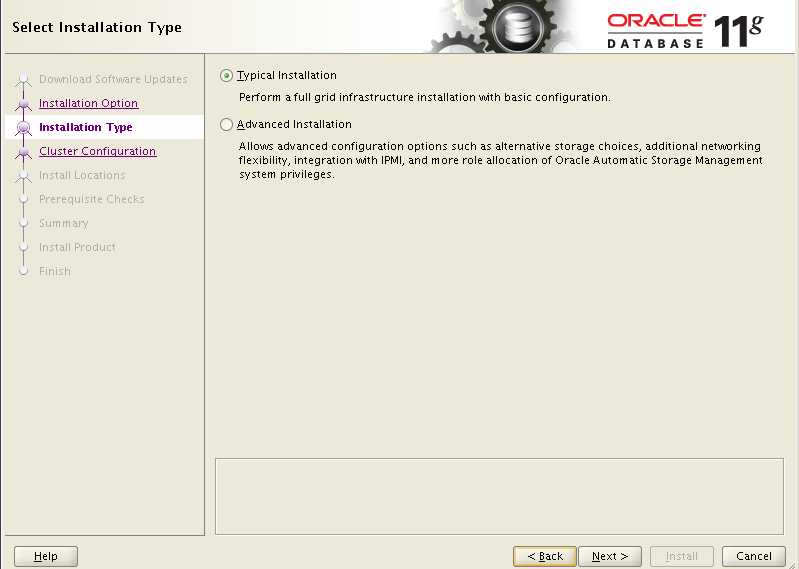Click the Finish step label
The width and height of the screenshot is (799, 569).
point(55,270)
